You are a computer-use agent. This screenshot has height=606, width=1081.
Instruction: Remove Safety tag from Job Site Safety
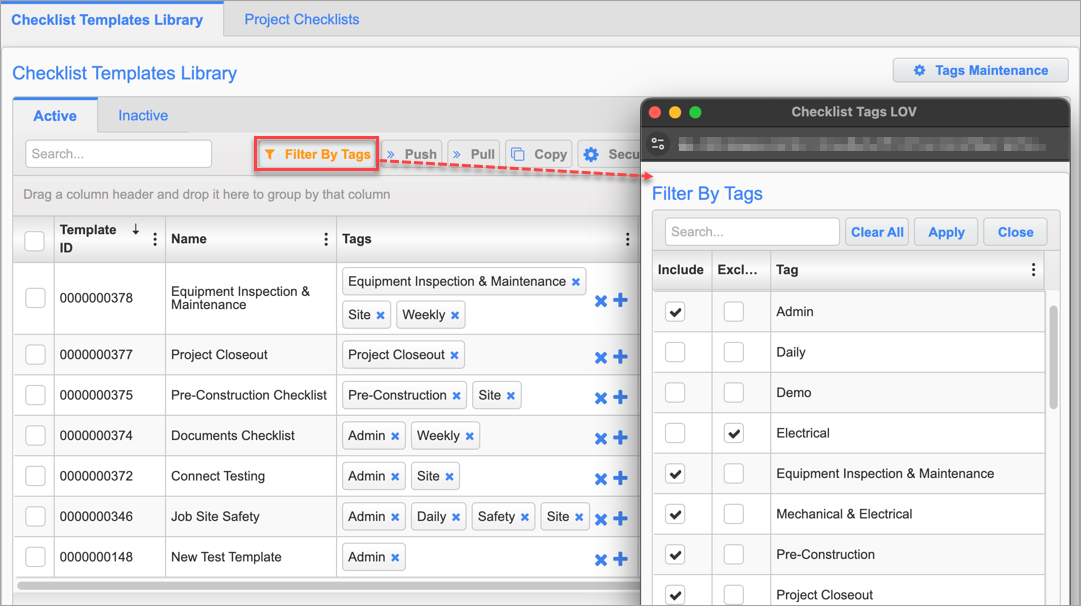tap(525, 517)
